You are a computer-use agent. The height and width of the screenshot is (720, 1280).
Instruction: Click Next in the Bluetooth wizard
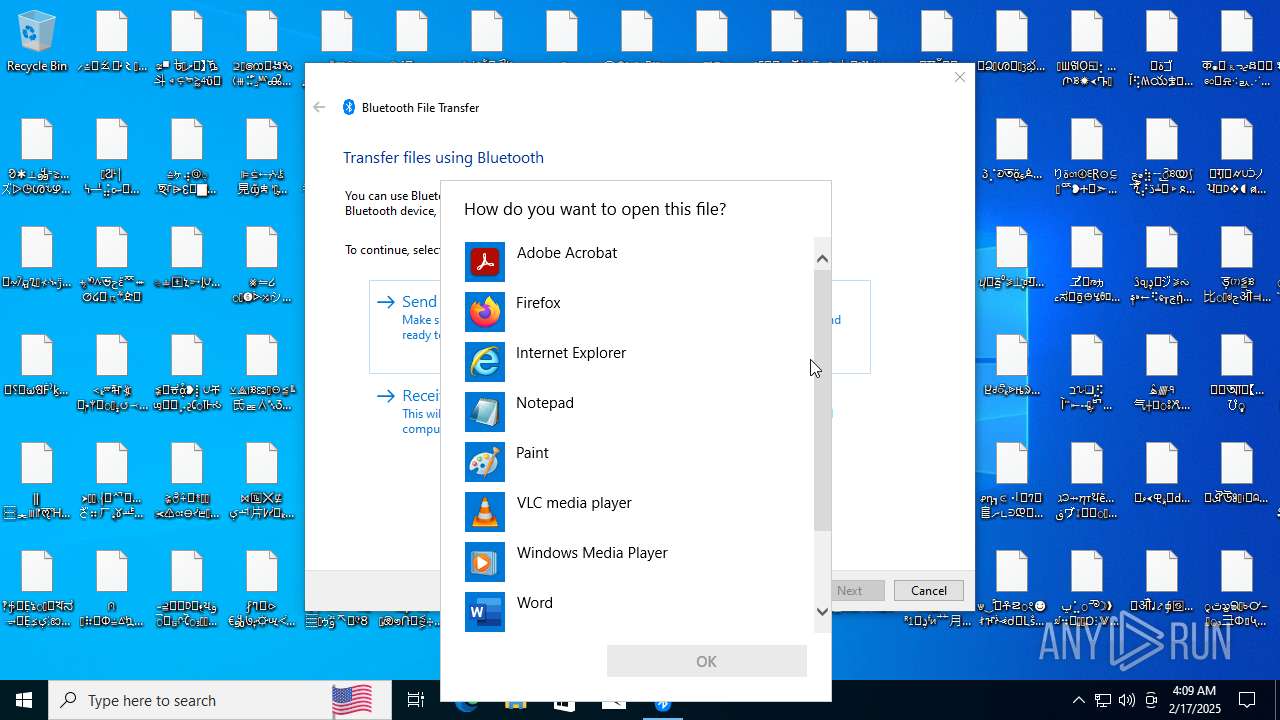click(x=849, y=590)
